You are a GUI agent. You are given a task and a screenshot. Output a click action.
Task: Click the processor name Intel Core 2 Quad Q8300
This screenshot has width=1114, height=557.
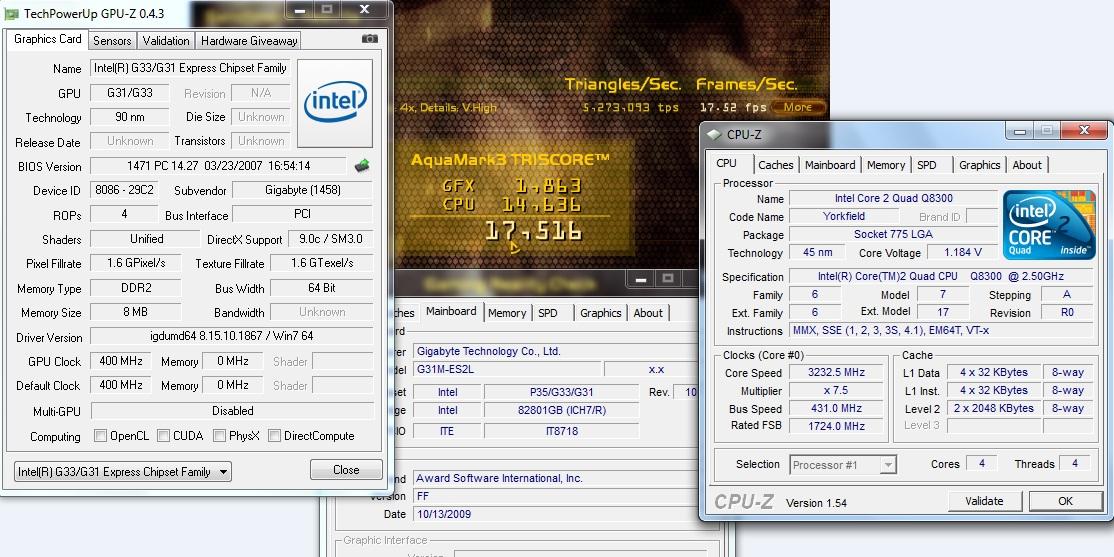pyautogui.click(x=894, y=198)
